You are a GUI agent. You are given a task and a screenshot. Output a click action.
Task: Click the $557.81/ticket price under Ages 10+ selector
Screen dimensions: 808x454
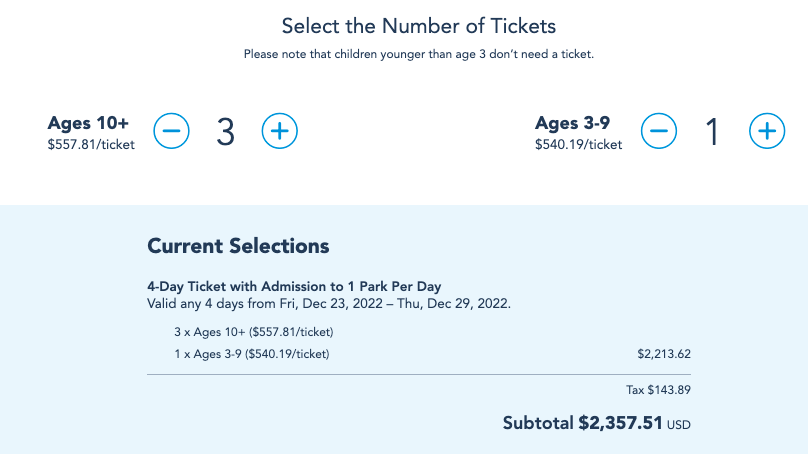[91, 145]
